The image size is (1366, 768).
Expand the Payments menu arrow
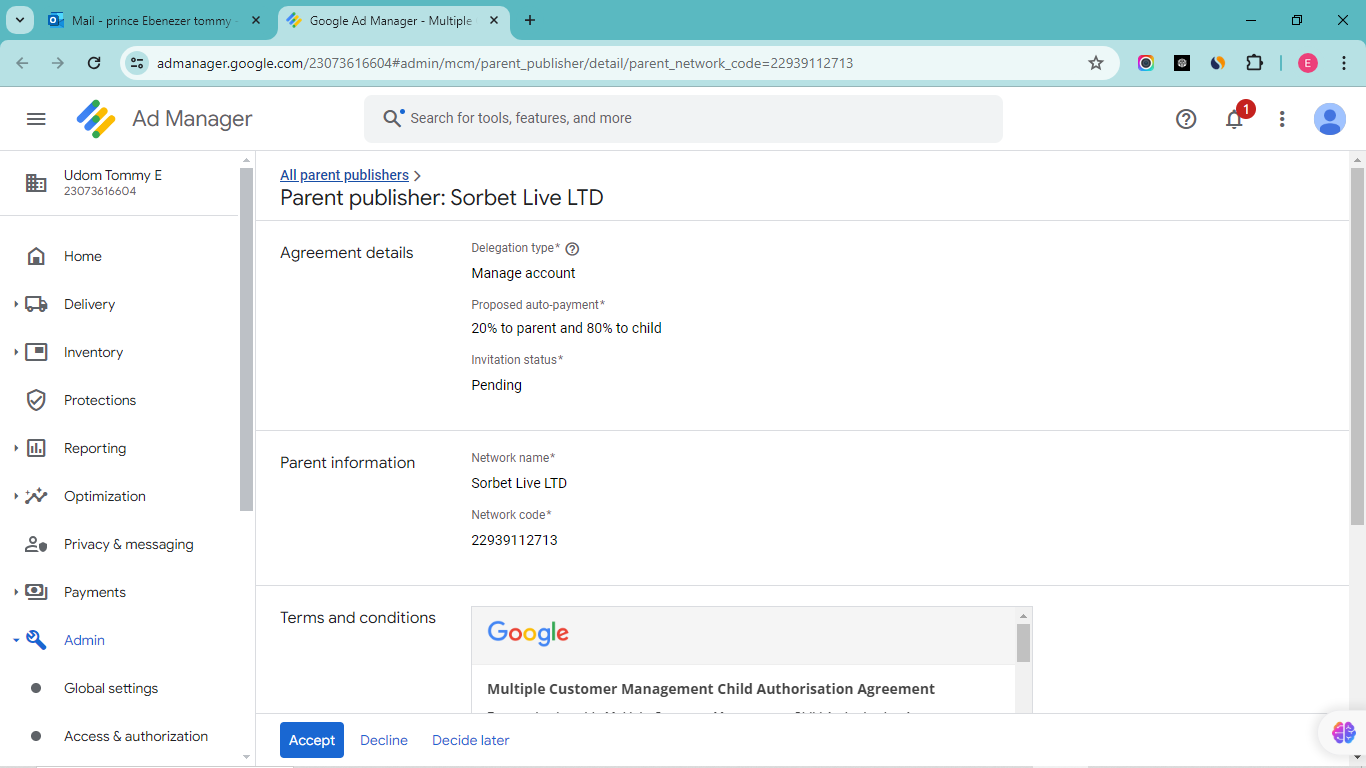click(16, 592)
